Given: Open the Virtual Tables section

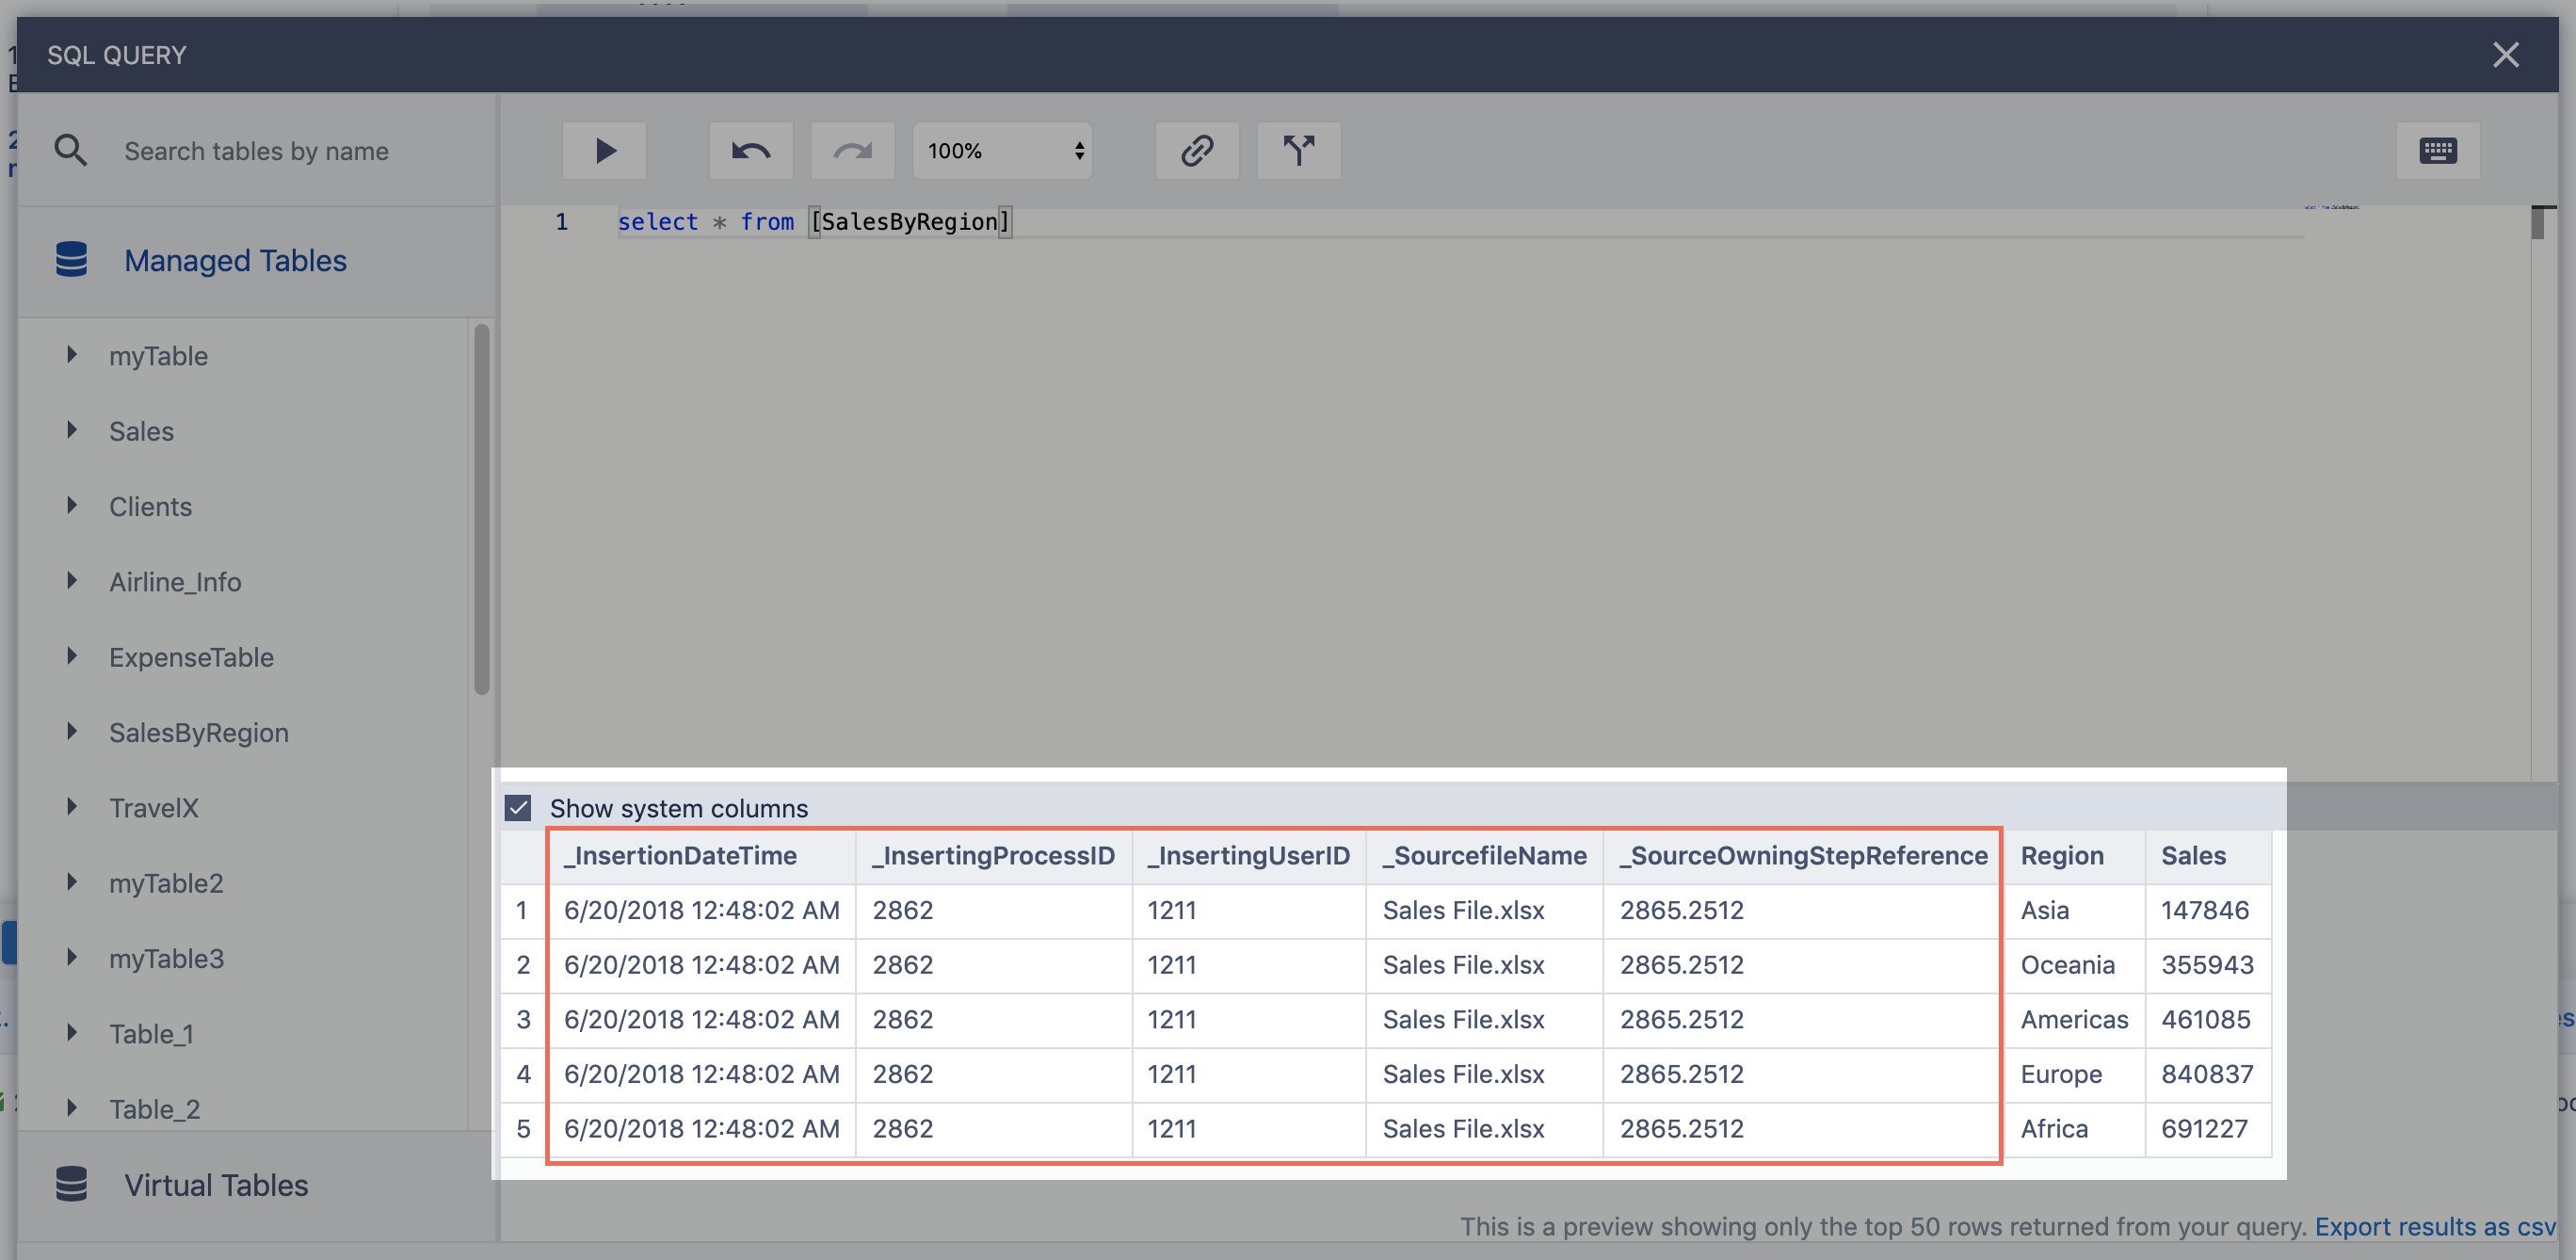Looking at the screenshot, I should click(216, 1185).
